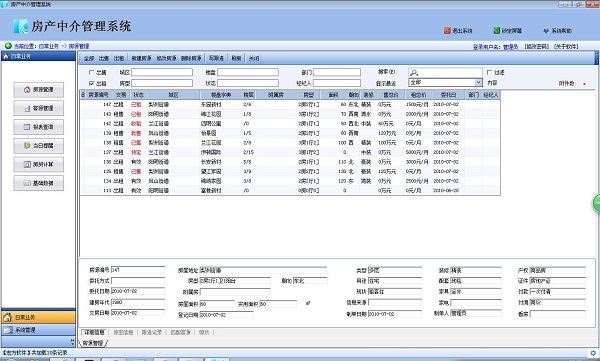Select table row with number 138
Viewport: 600px width, 361px height.
tap(290, 142)
